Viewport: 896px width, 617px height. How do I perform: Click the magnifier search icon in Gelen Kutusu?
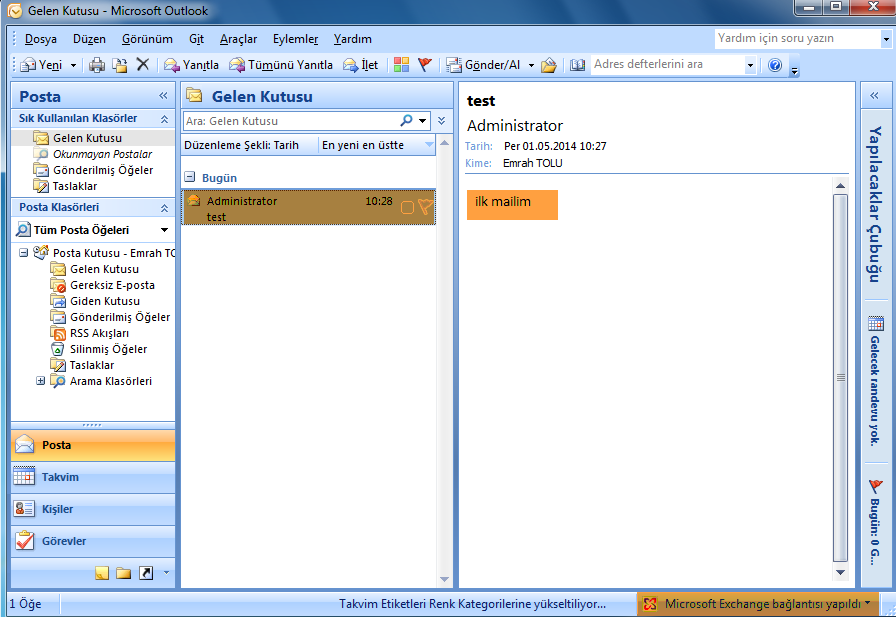tap(406, 120)
